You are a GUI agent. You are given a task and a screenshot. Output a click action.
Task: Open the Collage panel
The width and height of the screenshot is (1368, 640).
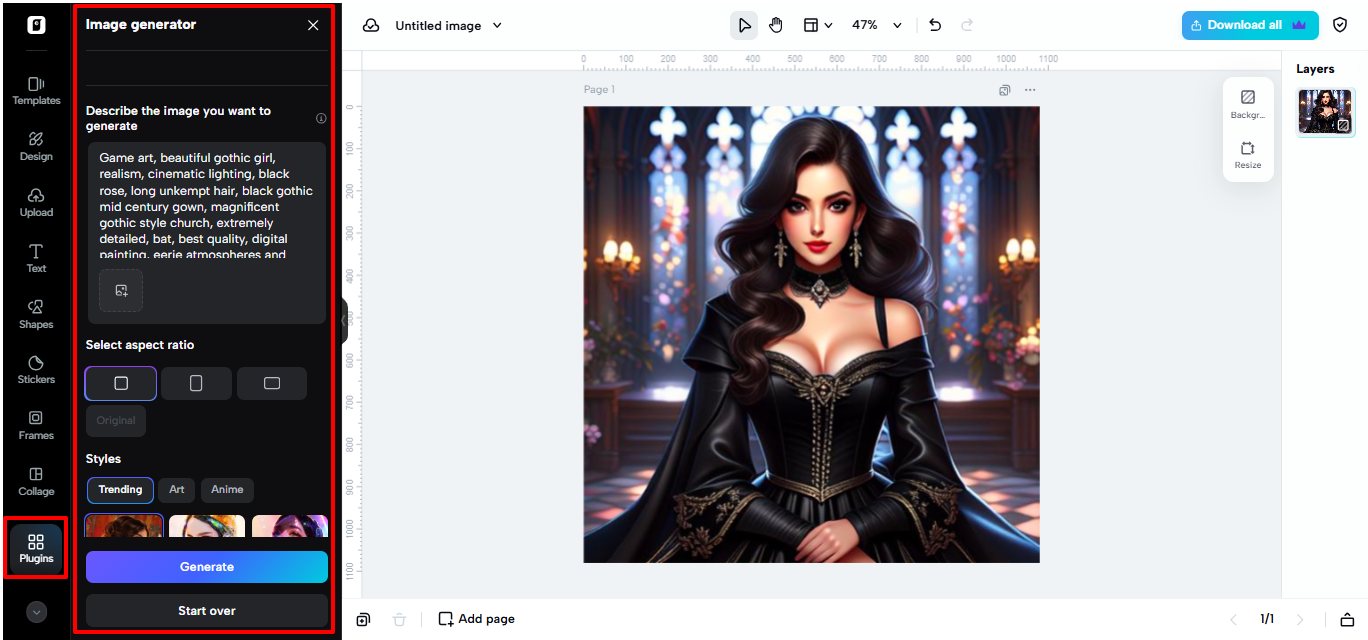coord(36,482)
